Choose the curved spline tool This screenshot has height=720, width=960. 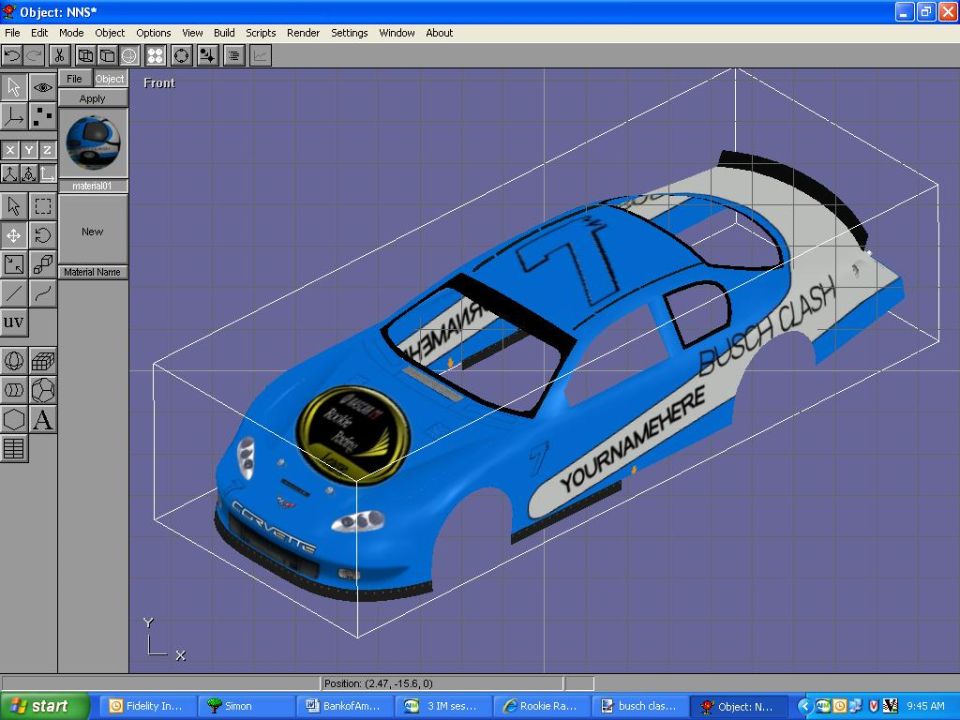42,293
